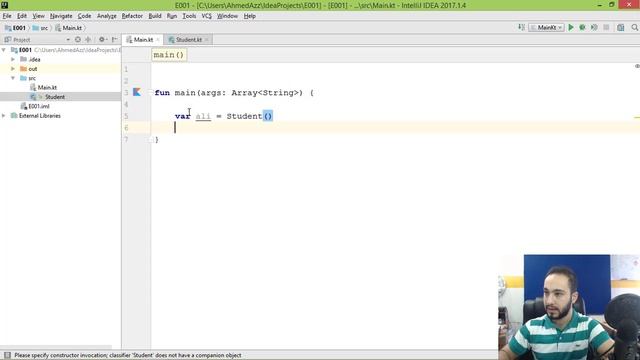Collapse the src folder arrow
The image size is (640, 360).
pyautogui.click(x=13, y=78)
